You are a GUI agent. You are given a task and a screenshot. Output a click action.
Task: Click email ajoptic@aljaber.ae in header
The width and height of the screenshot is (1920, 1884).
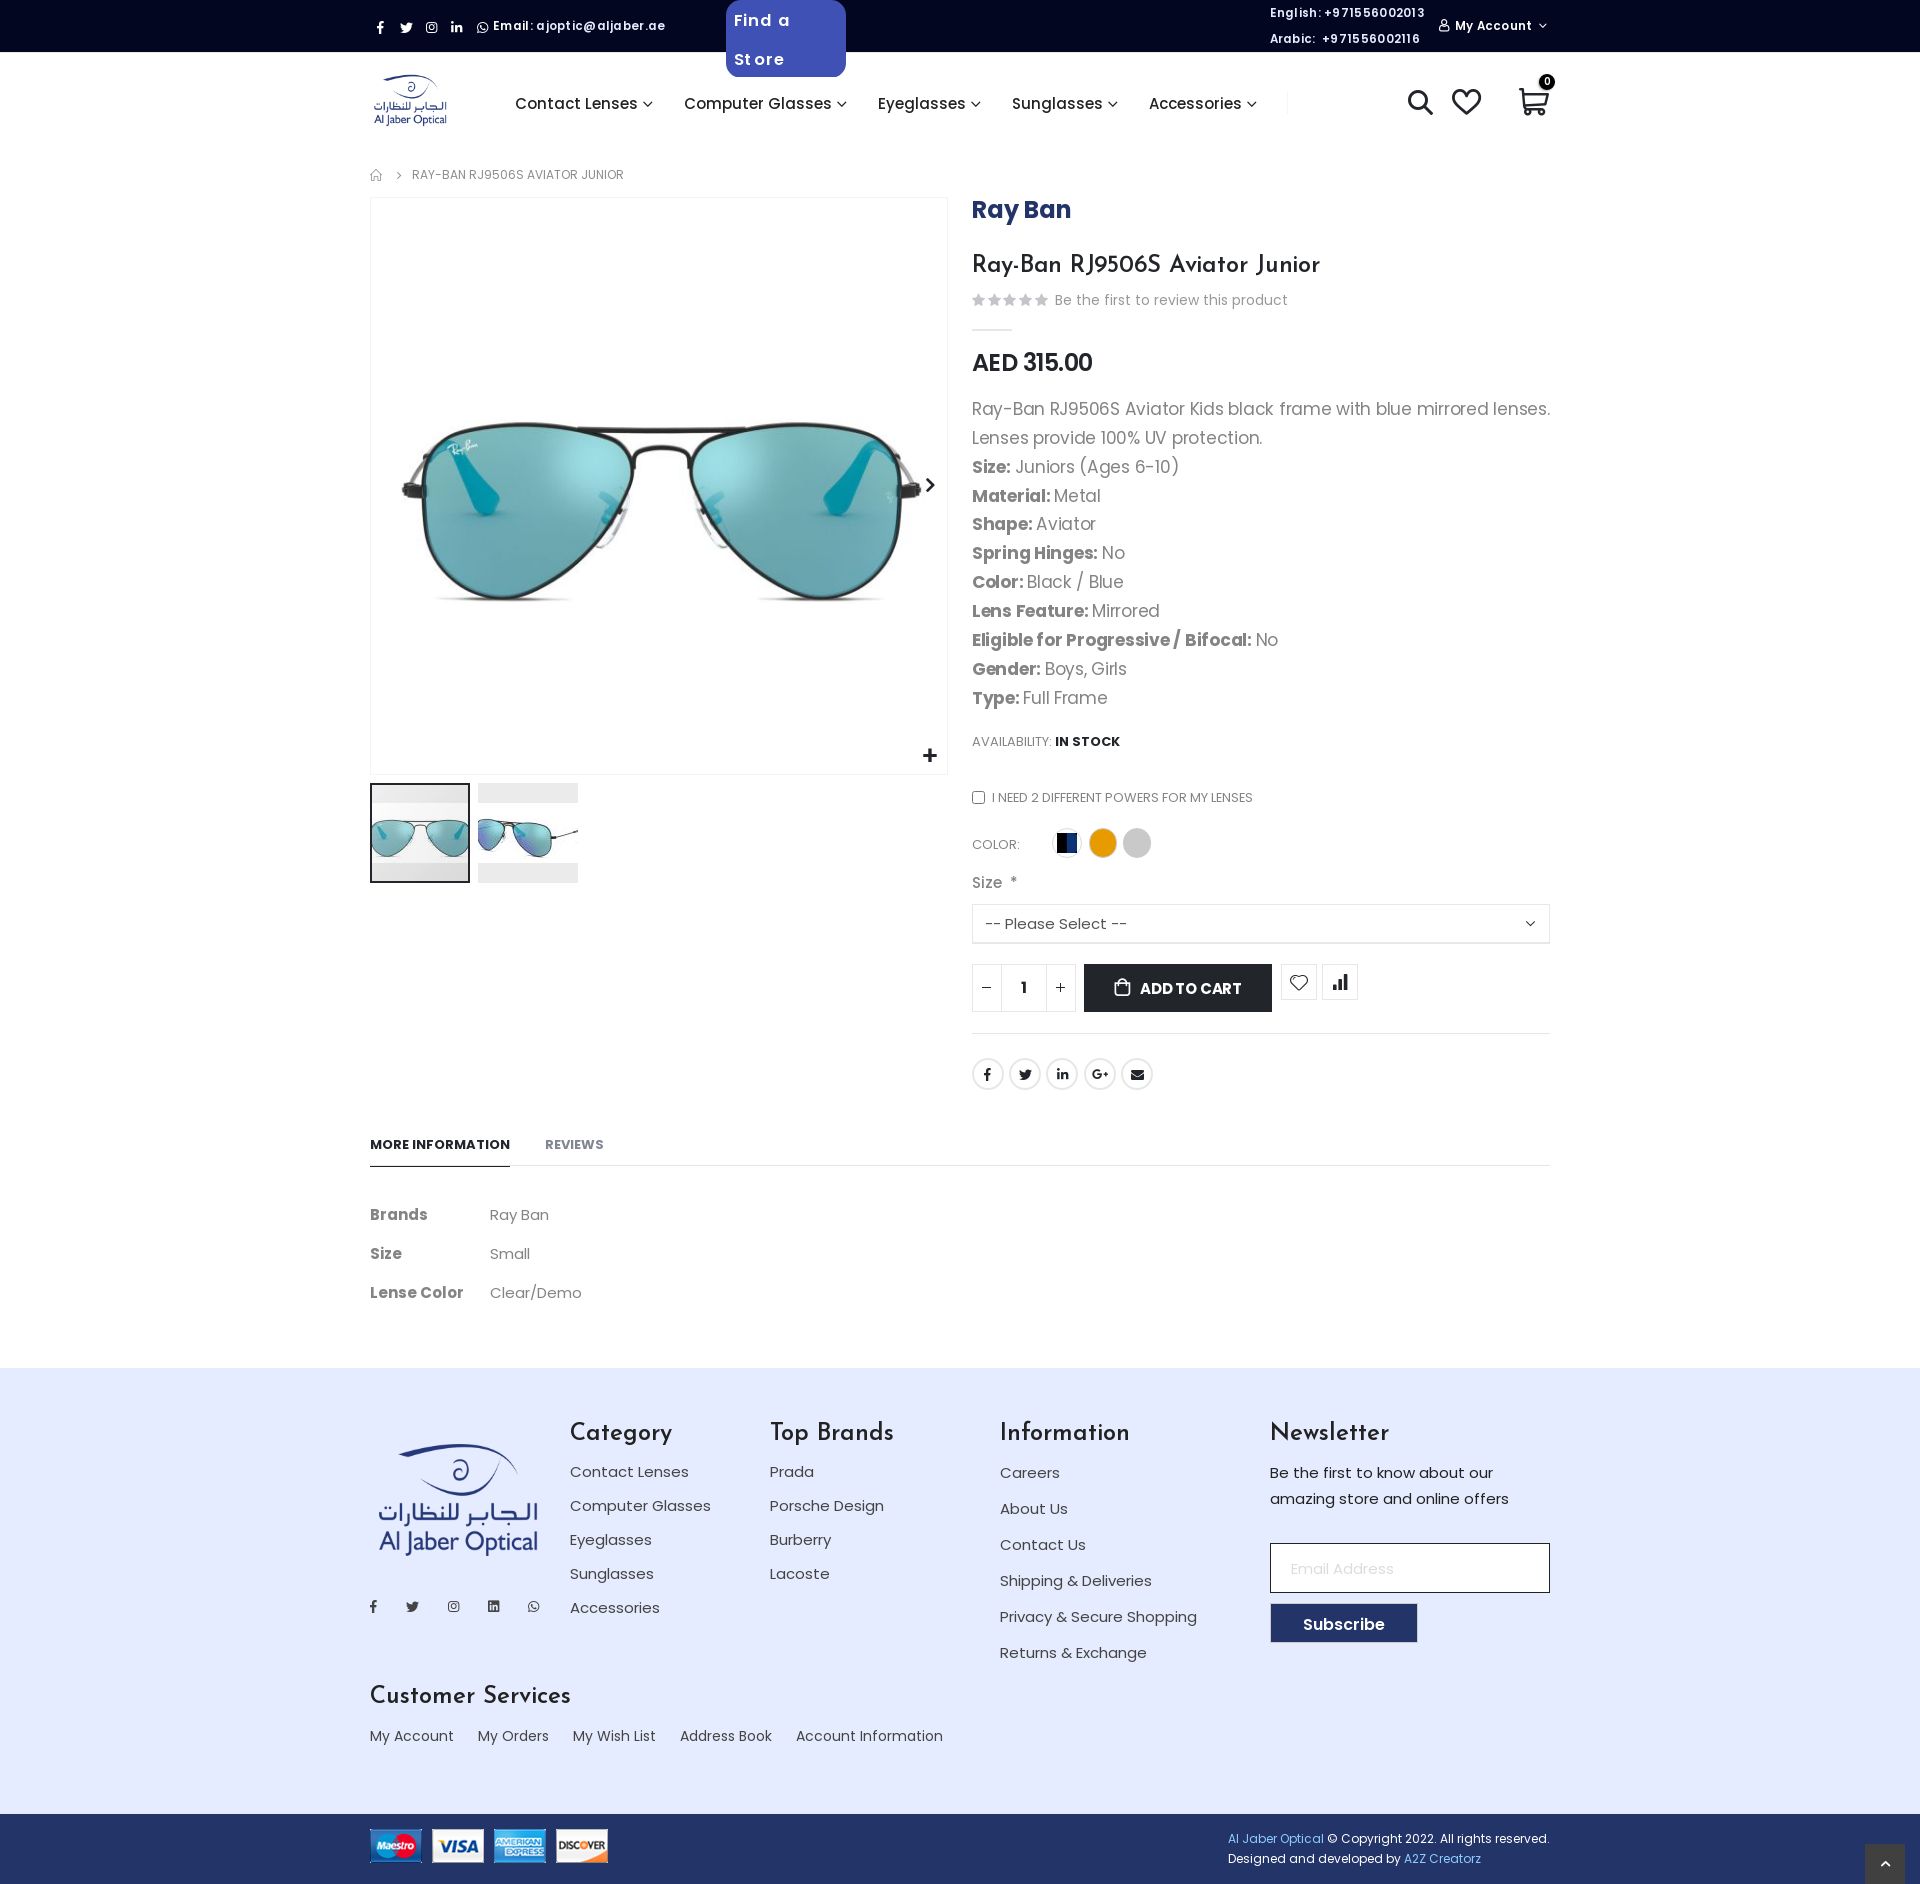(600, 26)
